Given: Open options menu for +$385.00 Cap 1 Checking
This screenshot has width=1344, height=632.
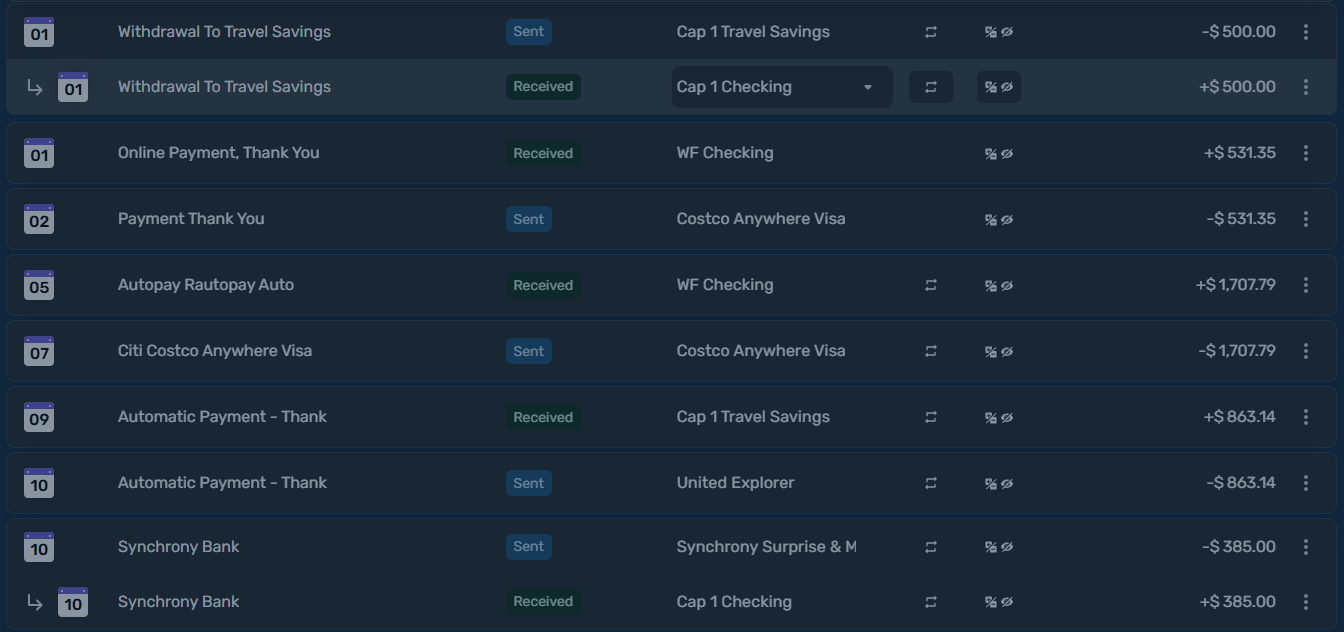Looking at the screenshot, I should coord(1306,602).
